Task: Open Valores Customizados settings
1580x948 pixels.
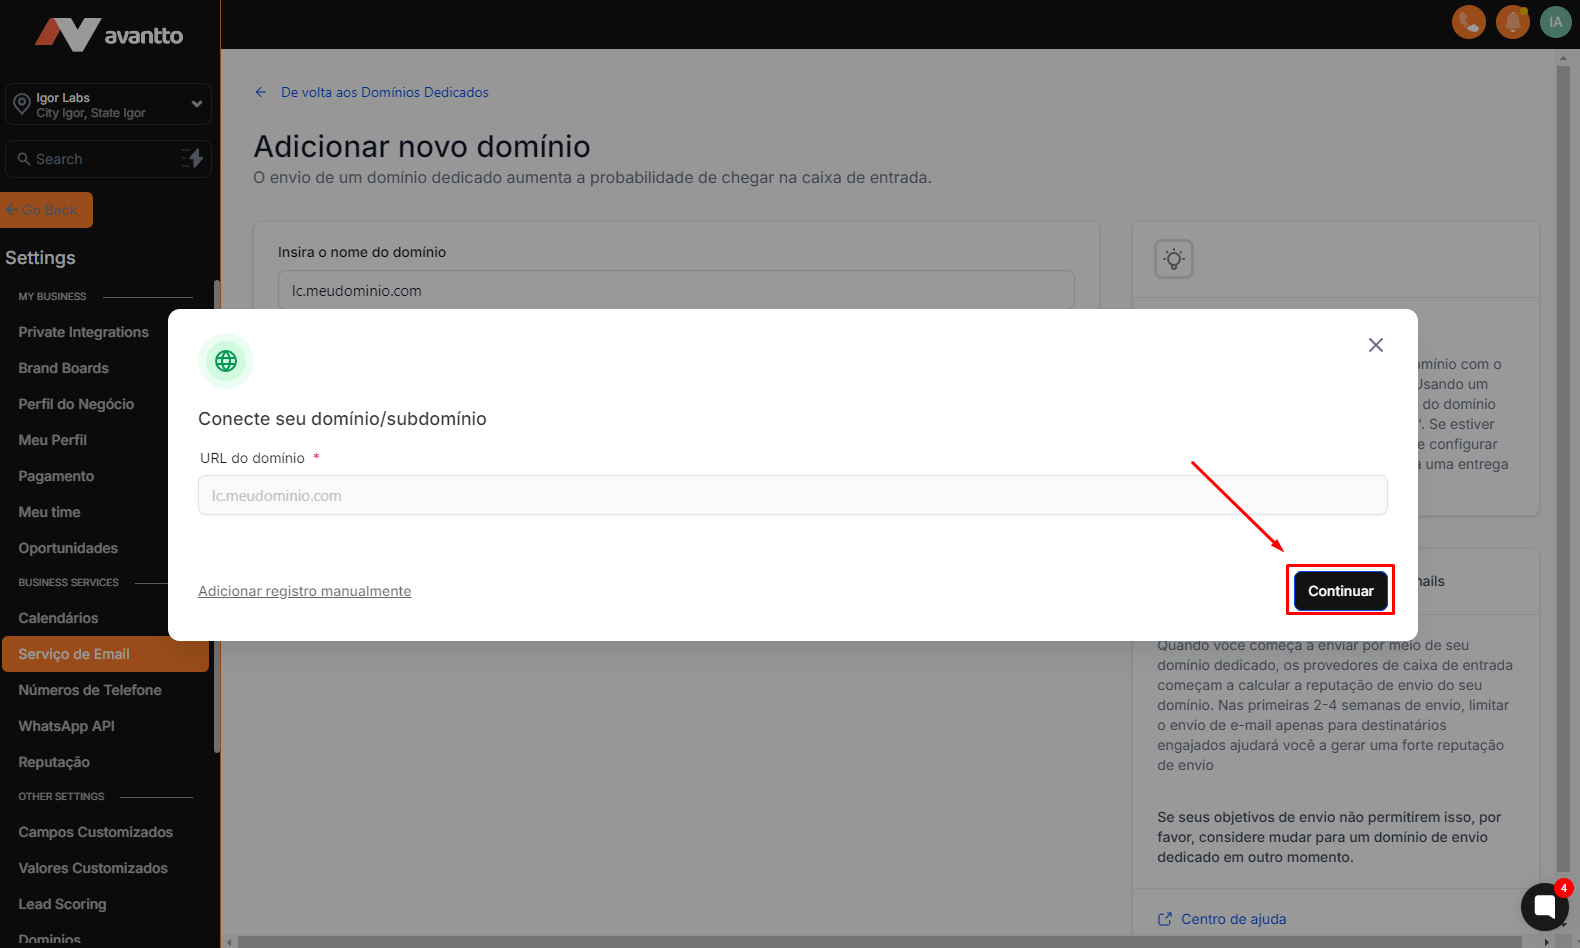Action: point(93,868)
